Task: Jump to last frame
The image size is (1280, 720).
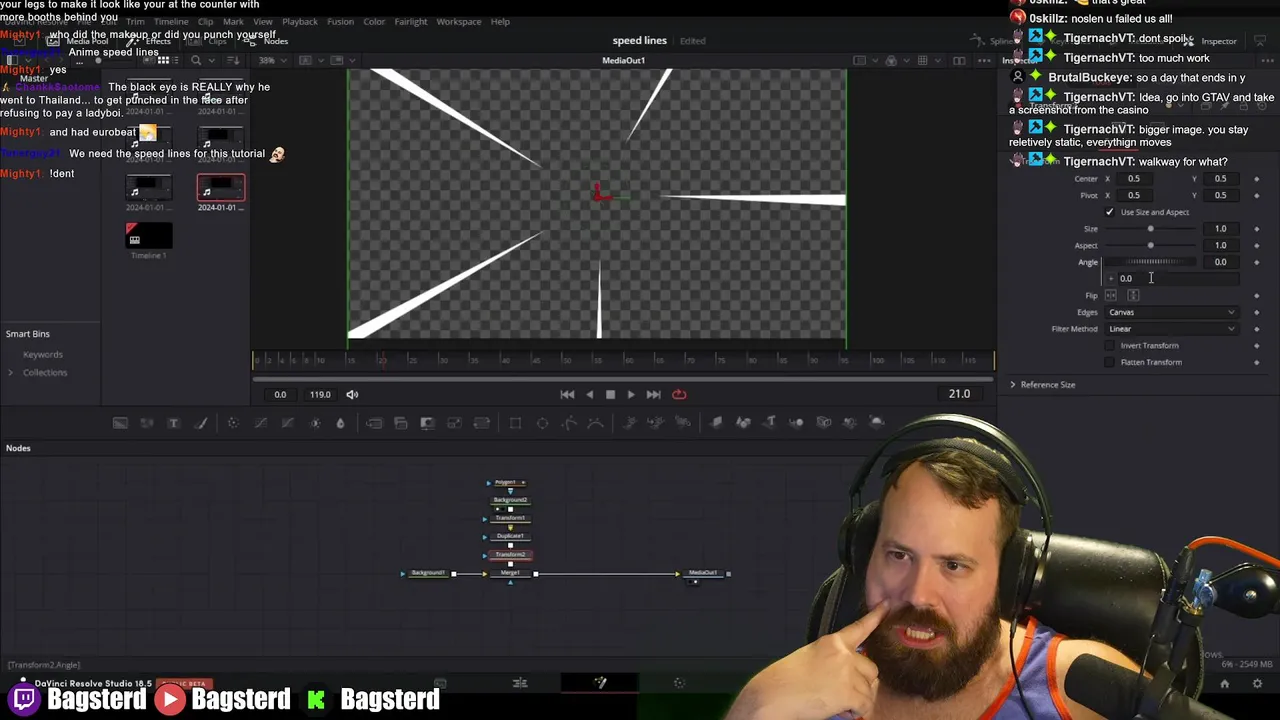Action: [653, 394]
